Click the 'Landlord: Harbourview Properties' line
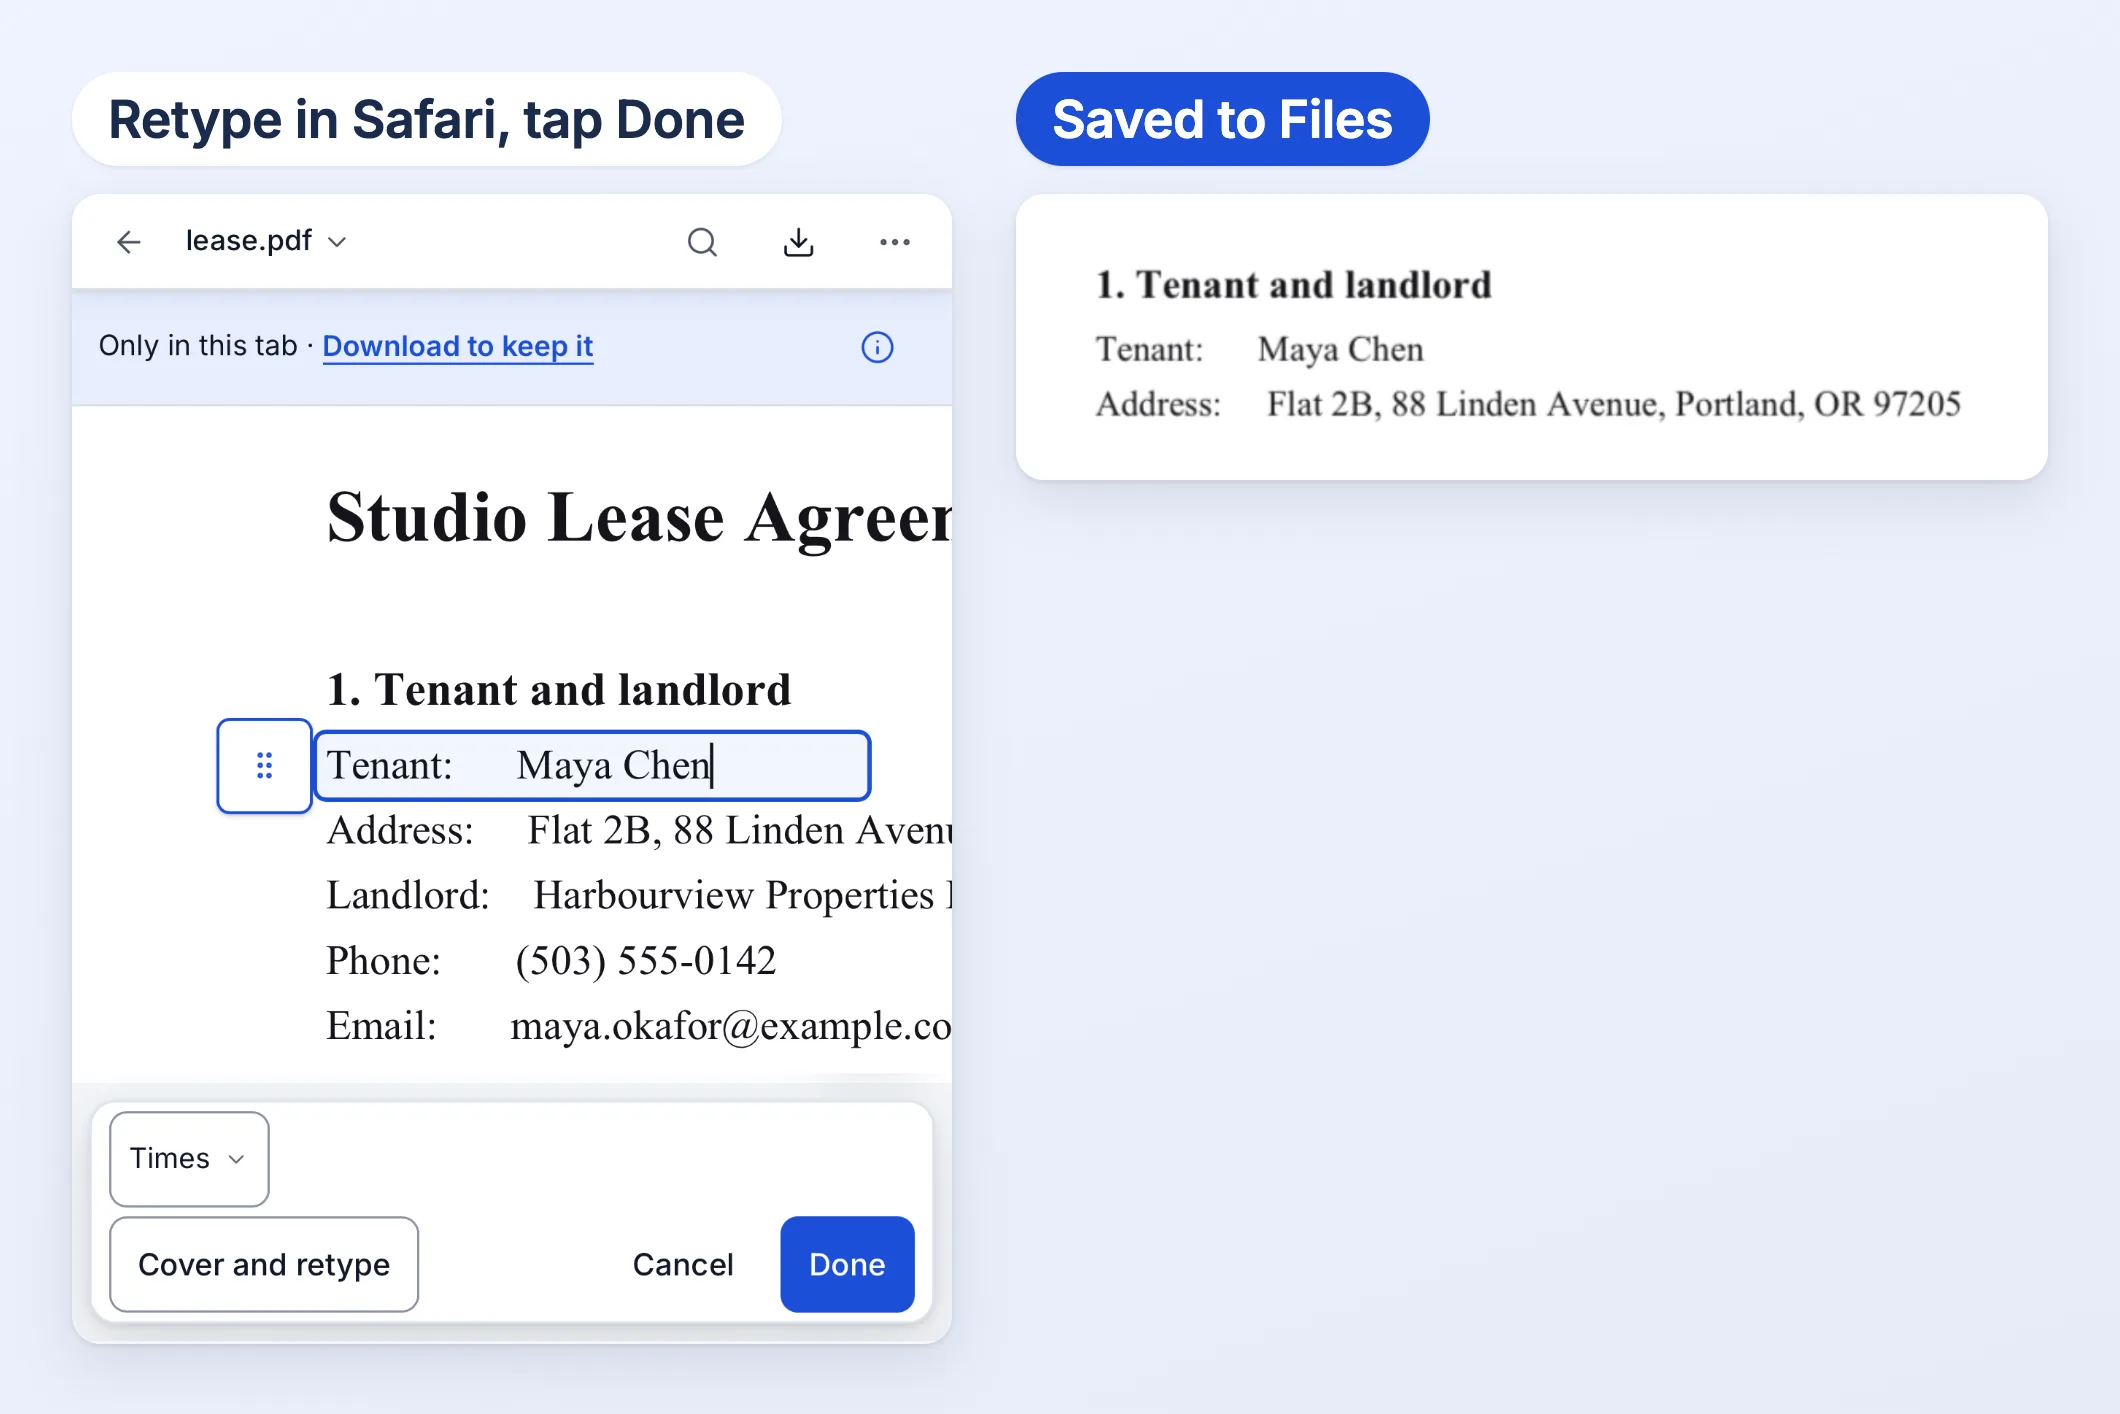The height and width of the screenshot is (1414, 2120). point(639,896)
